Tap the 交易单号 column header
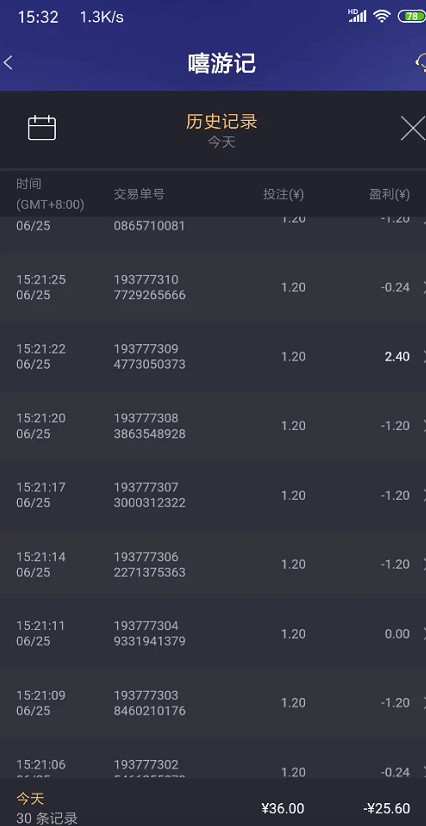The image size is (426, 826). 139,194
